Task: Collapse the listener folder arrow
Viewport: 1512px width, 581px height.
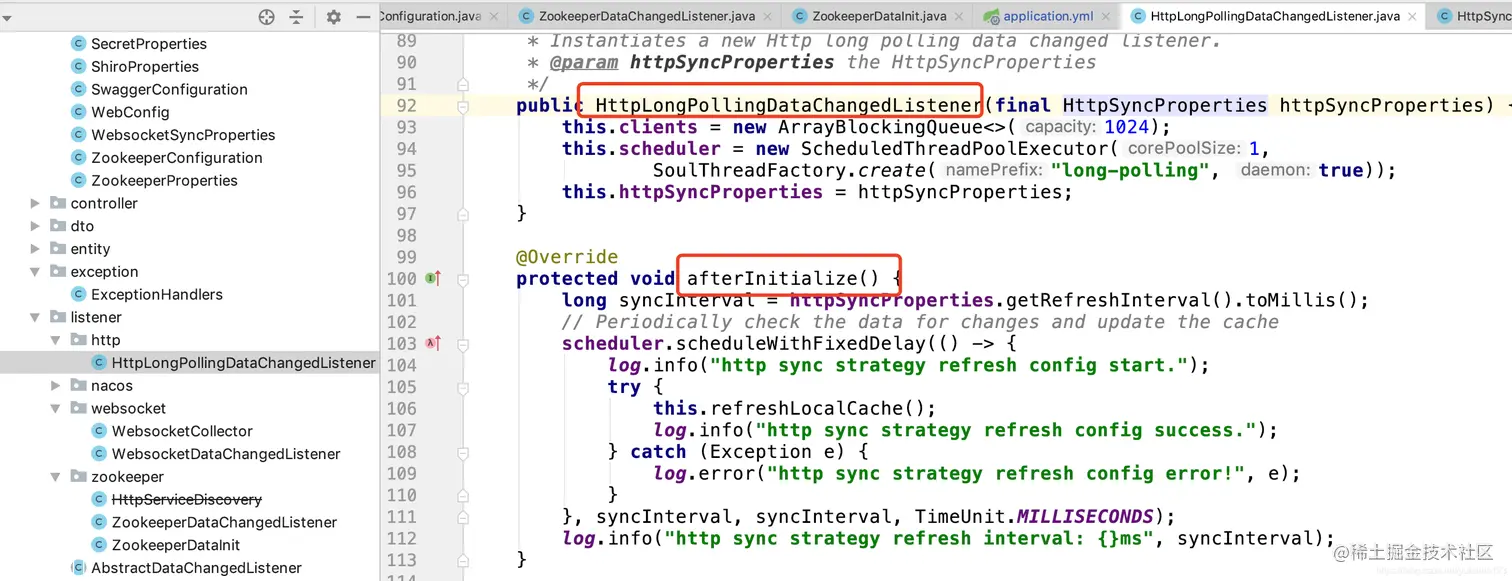Action: pyautogui.click(x=35, y=317)
